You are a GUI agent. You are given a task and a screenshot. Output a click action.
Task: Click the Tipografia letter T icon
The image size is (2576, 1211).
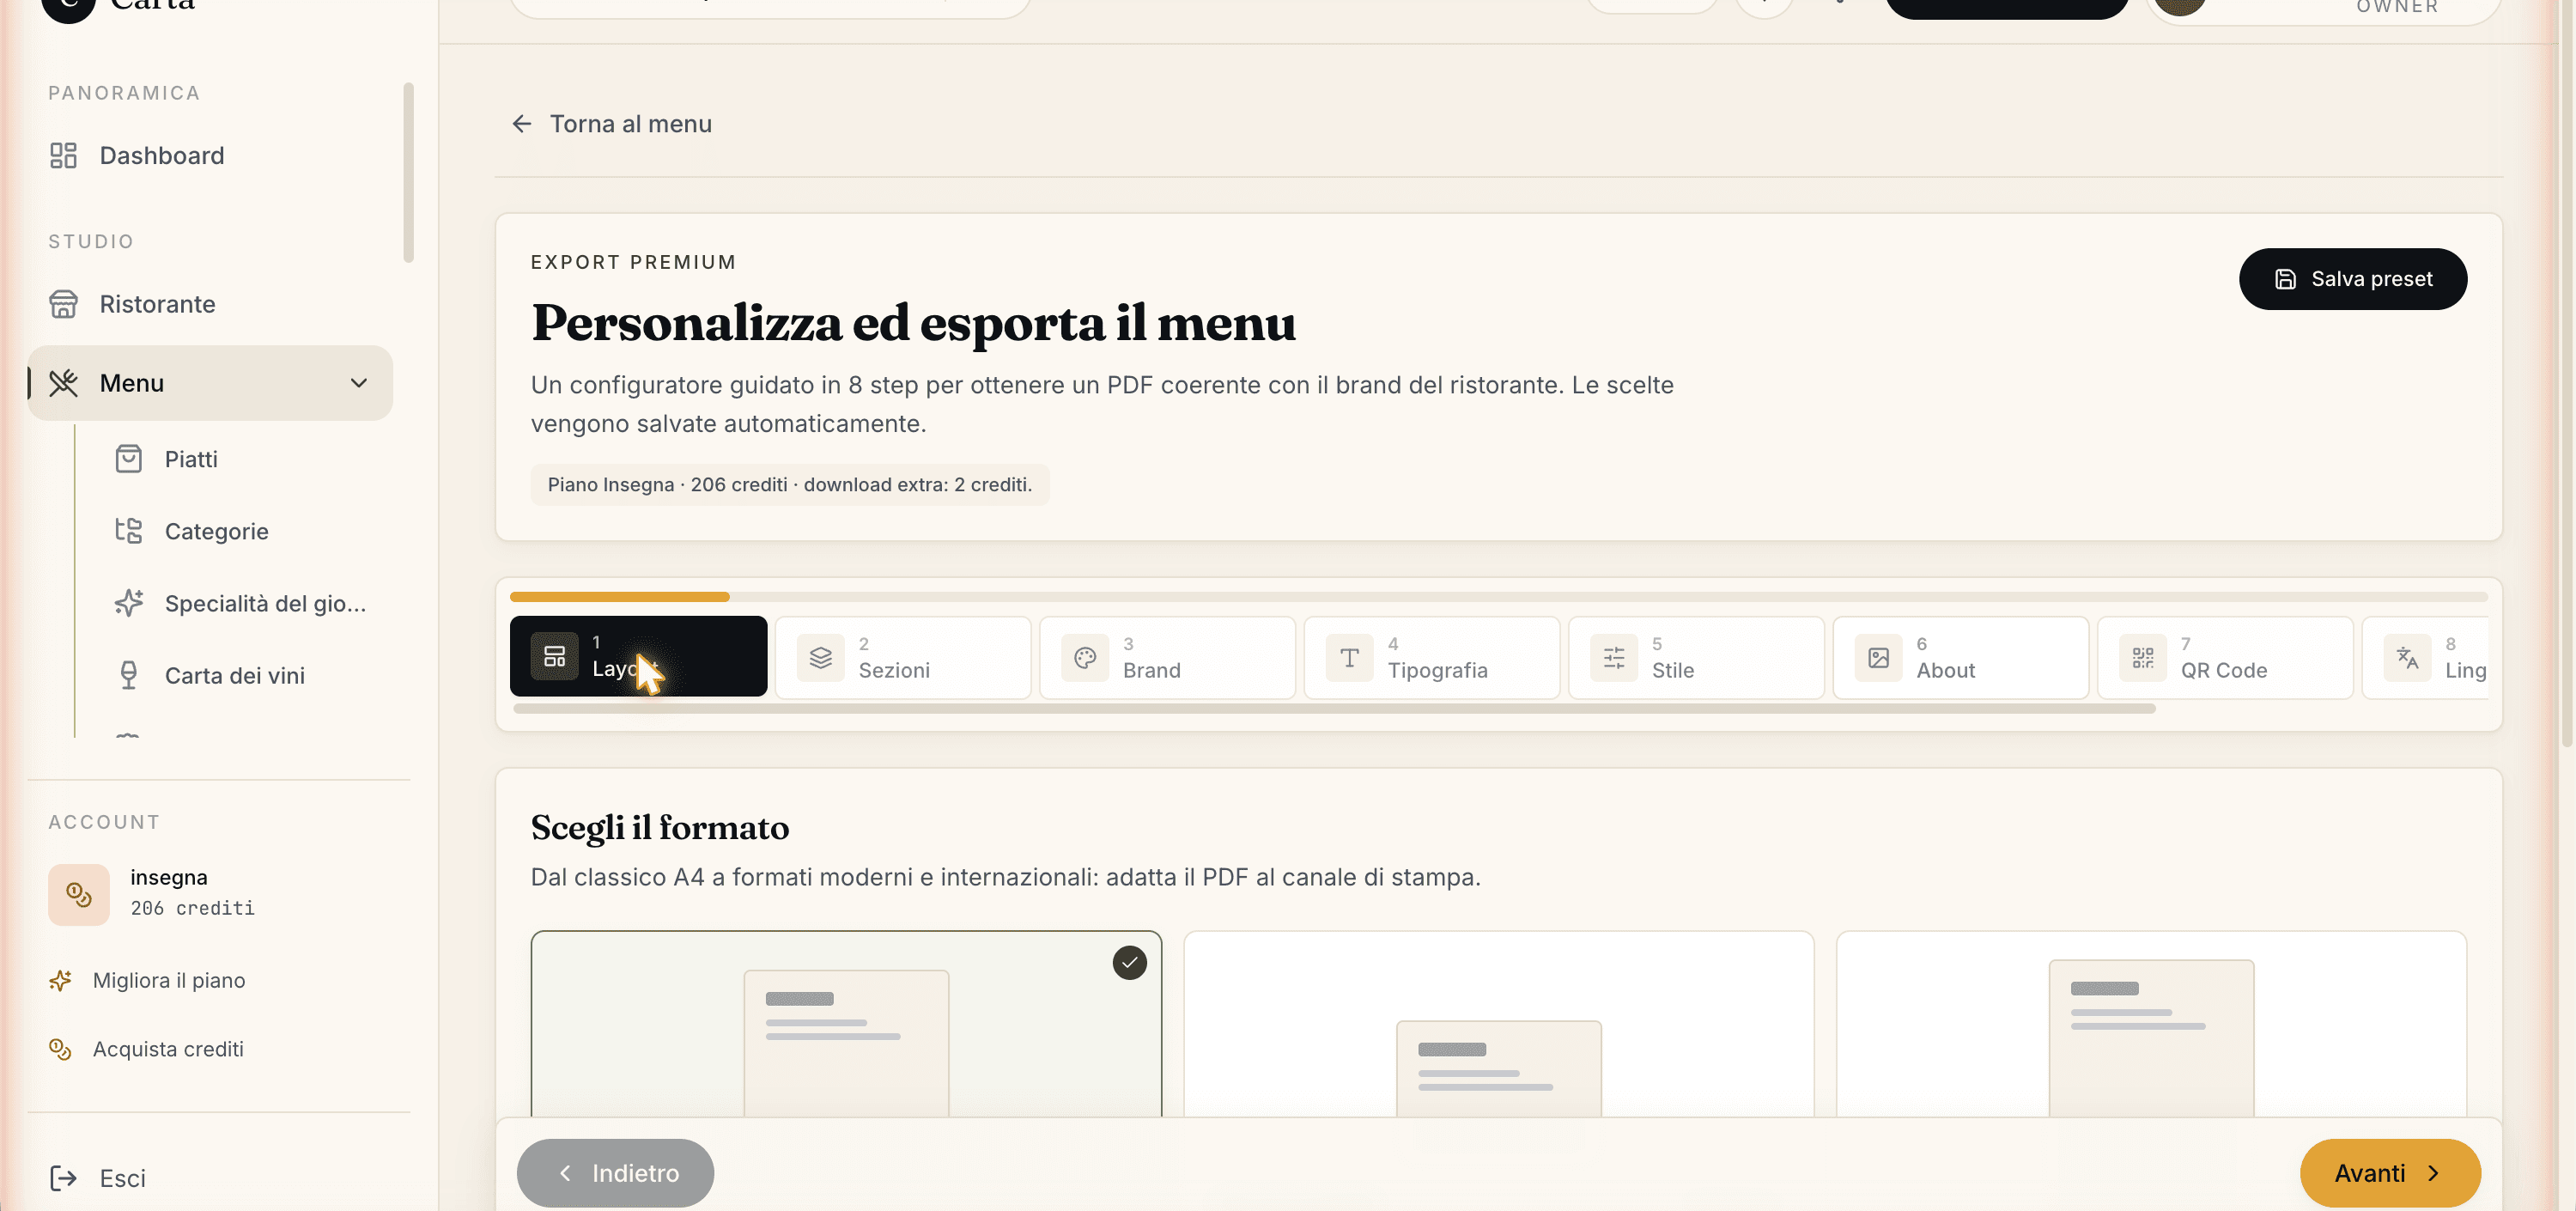(1349, 657)
